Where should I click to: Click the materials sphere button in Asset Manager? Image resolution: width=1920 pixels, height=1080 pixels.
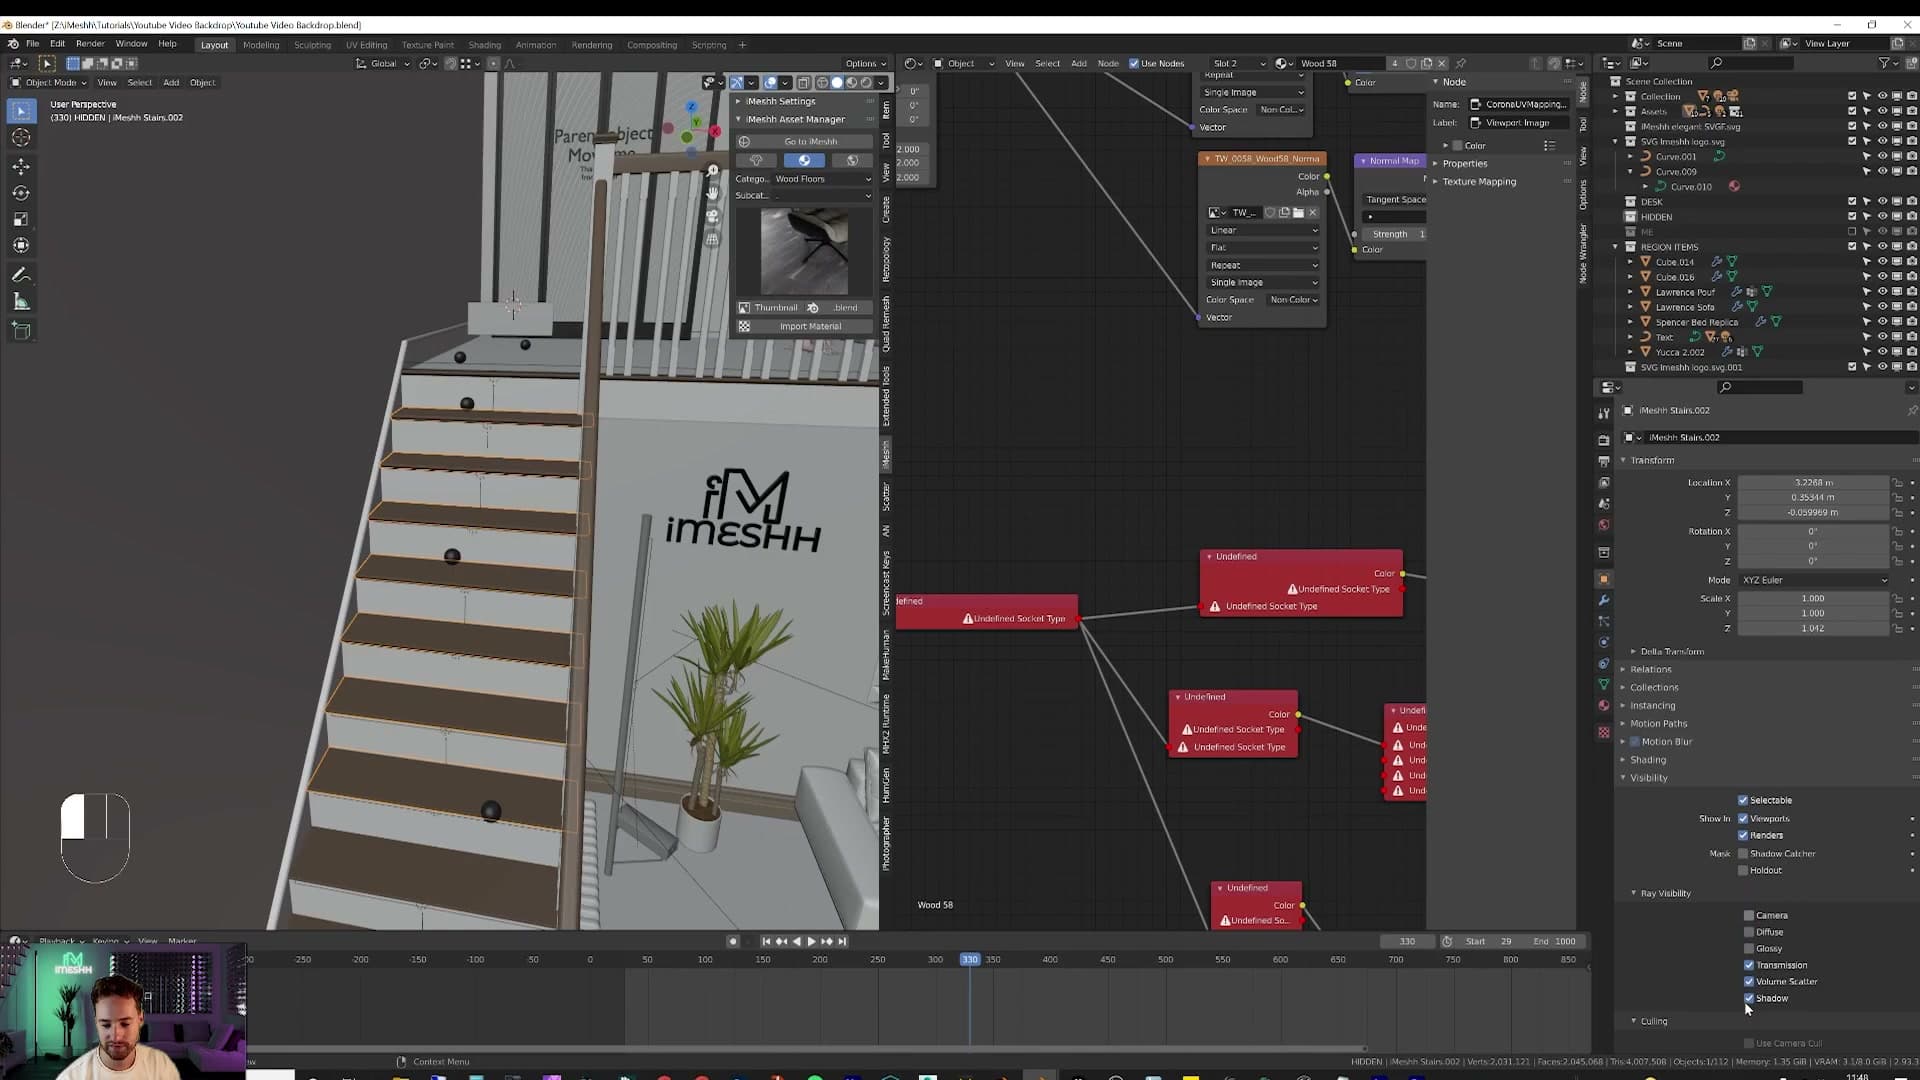[804, 160]
